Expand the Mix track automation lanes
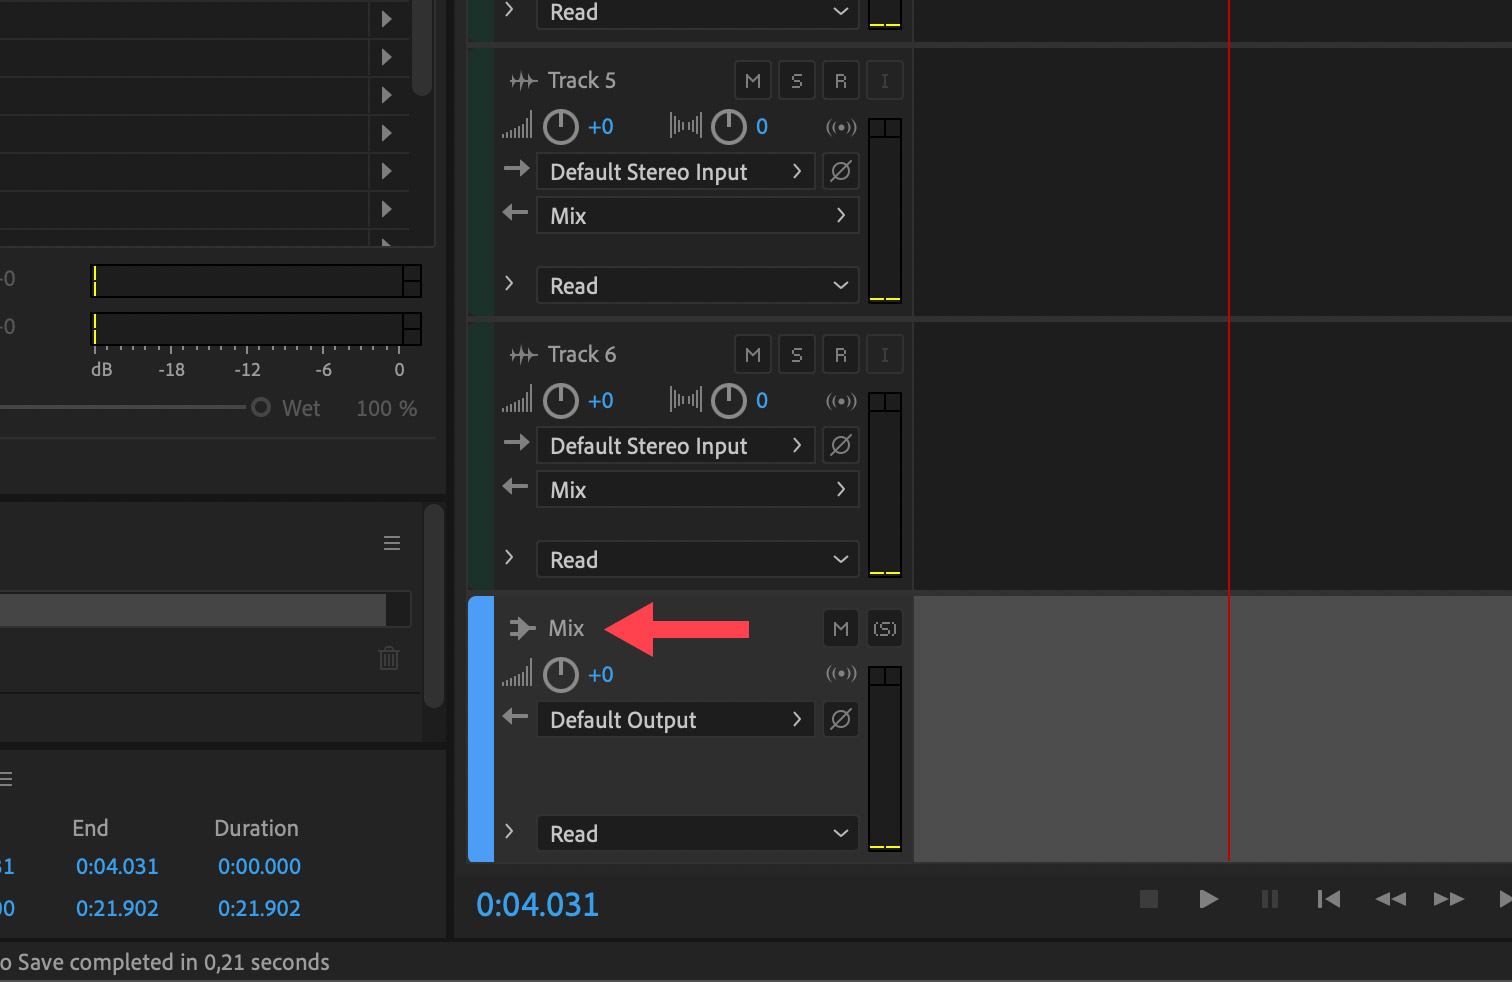The image size is (1512, 982). click(510, 832)
